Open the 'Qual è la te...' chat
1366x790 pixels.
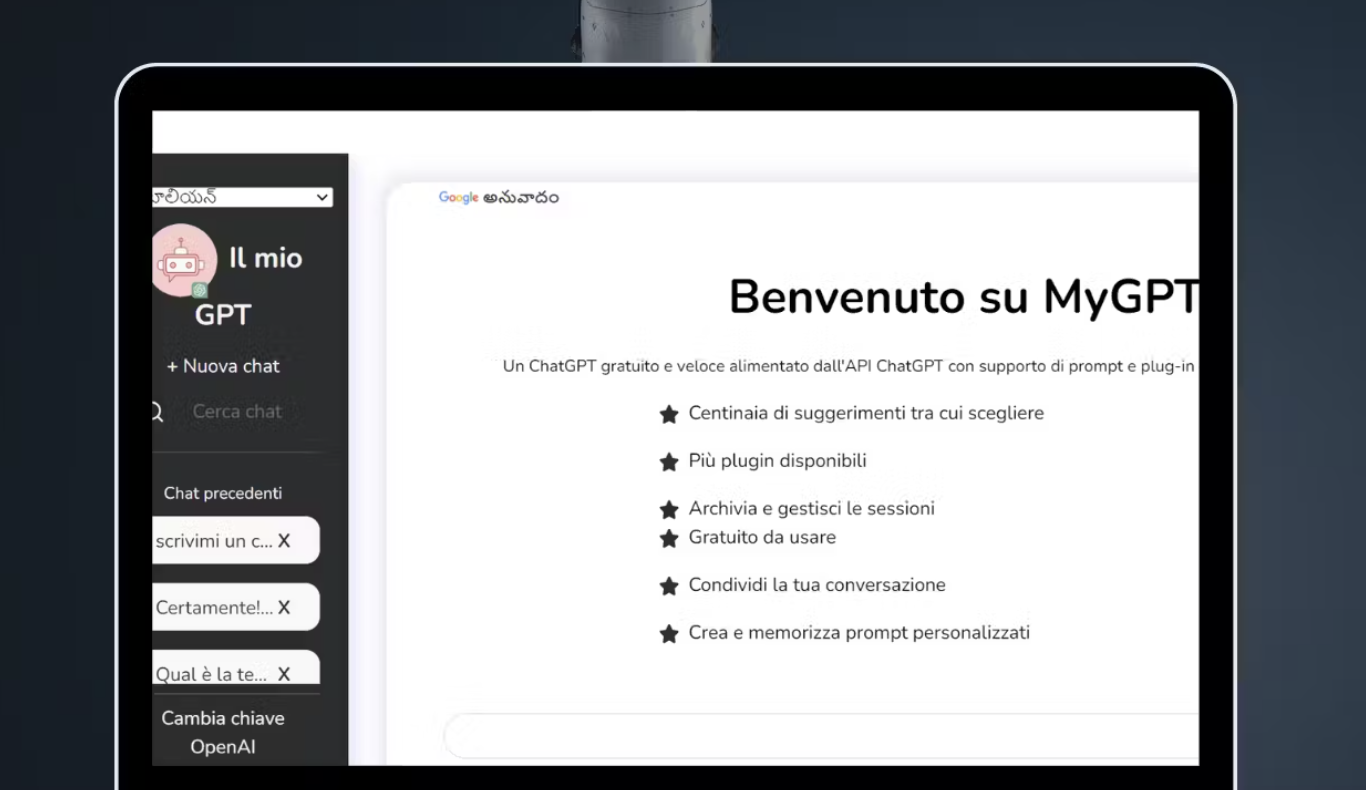[210, 674]
